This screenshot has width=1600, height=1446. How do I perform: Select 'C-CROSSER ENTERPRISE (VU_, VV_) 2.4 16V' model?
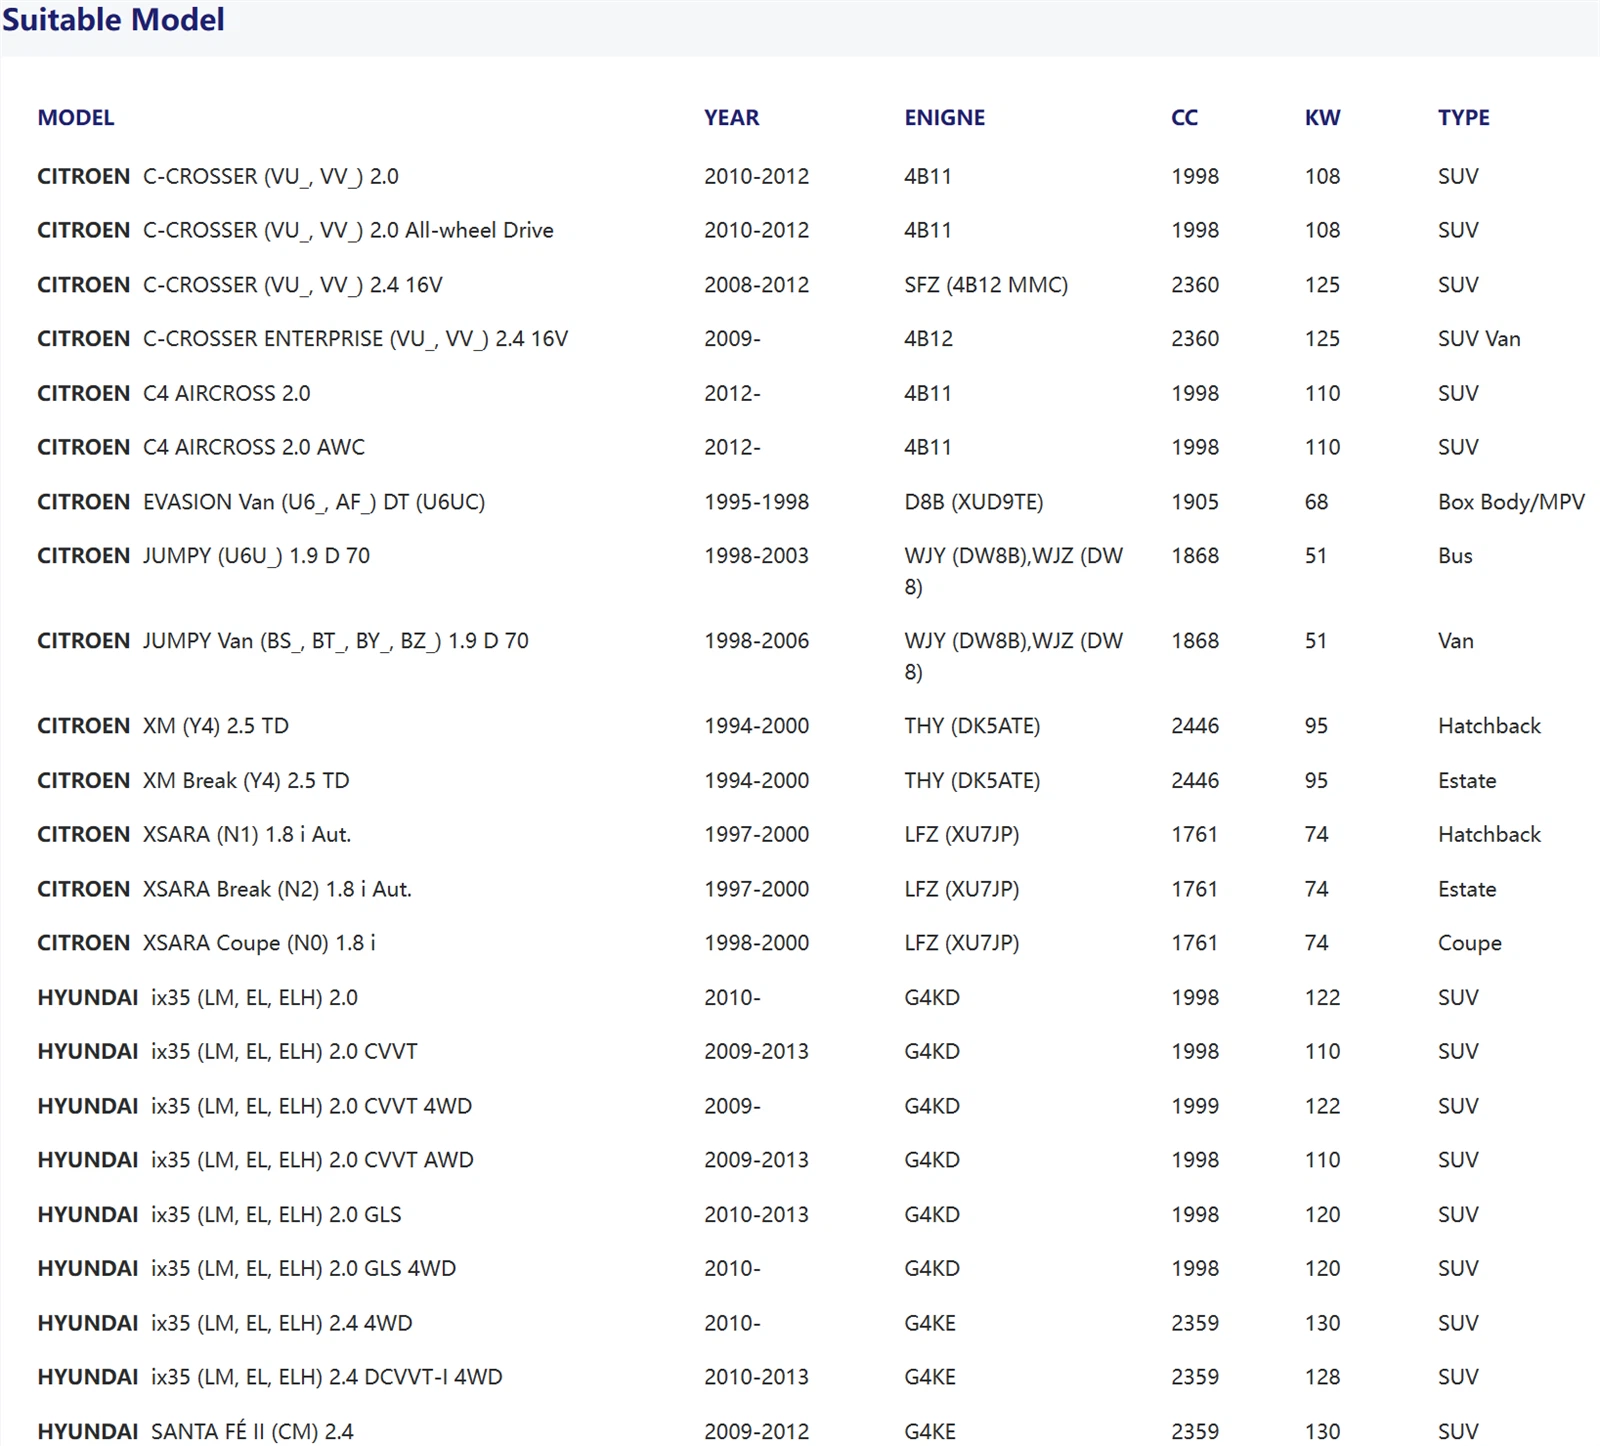tap(355, 339)
